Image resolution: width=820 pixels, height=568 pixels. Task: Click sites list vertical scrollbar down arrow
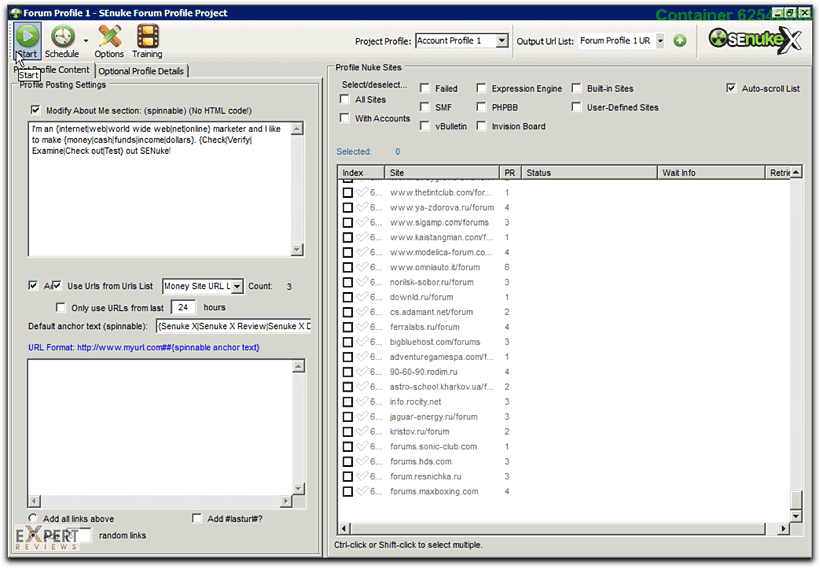coord(796,516)
